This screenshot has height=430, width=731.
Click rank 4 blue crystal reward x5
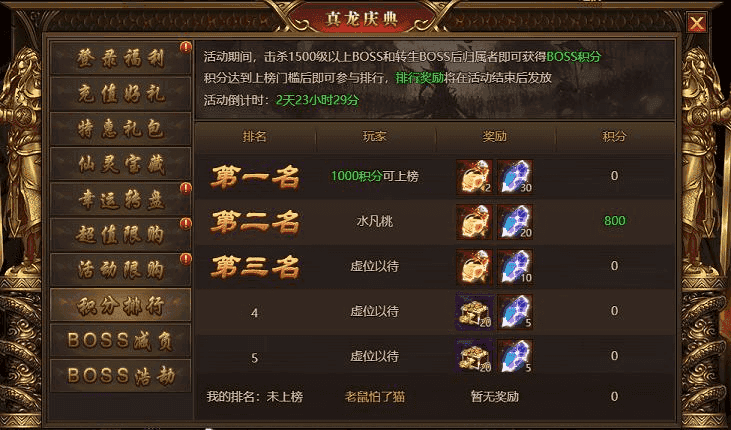[x=515, y=312]
